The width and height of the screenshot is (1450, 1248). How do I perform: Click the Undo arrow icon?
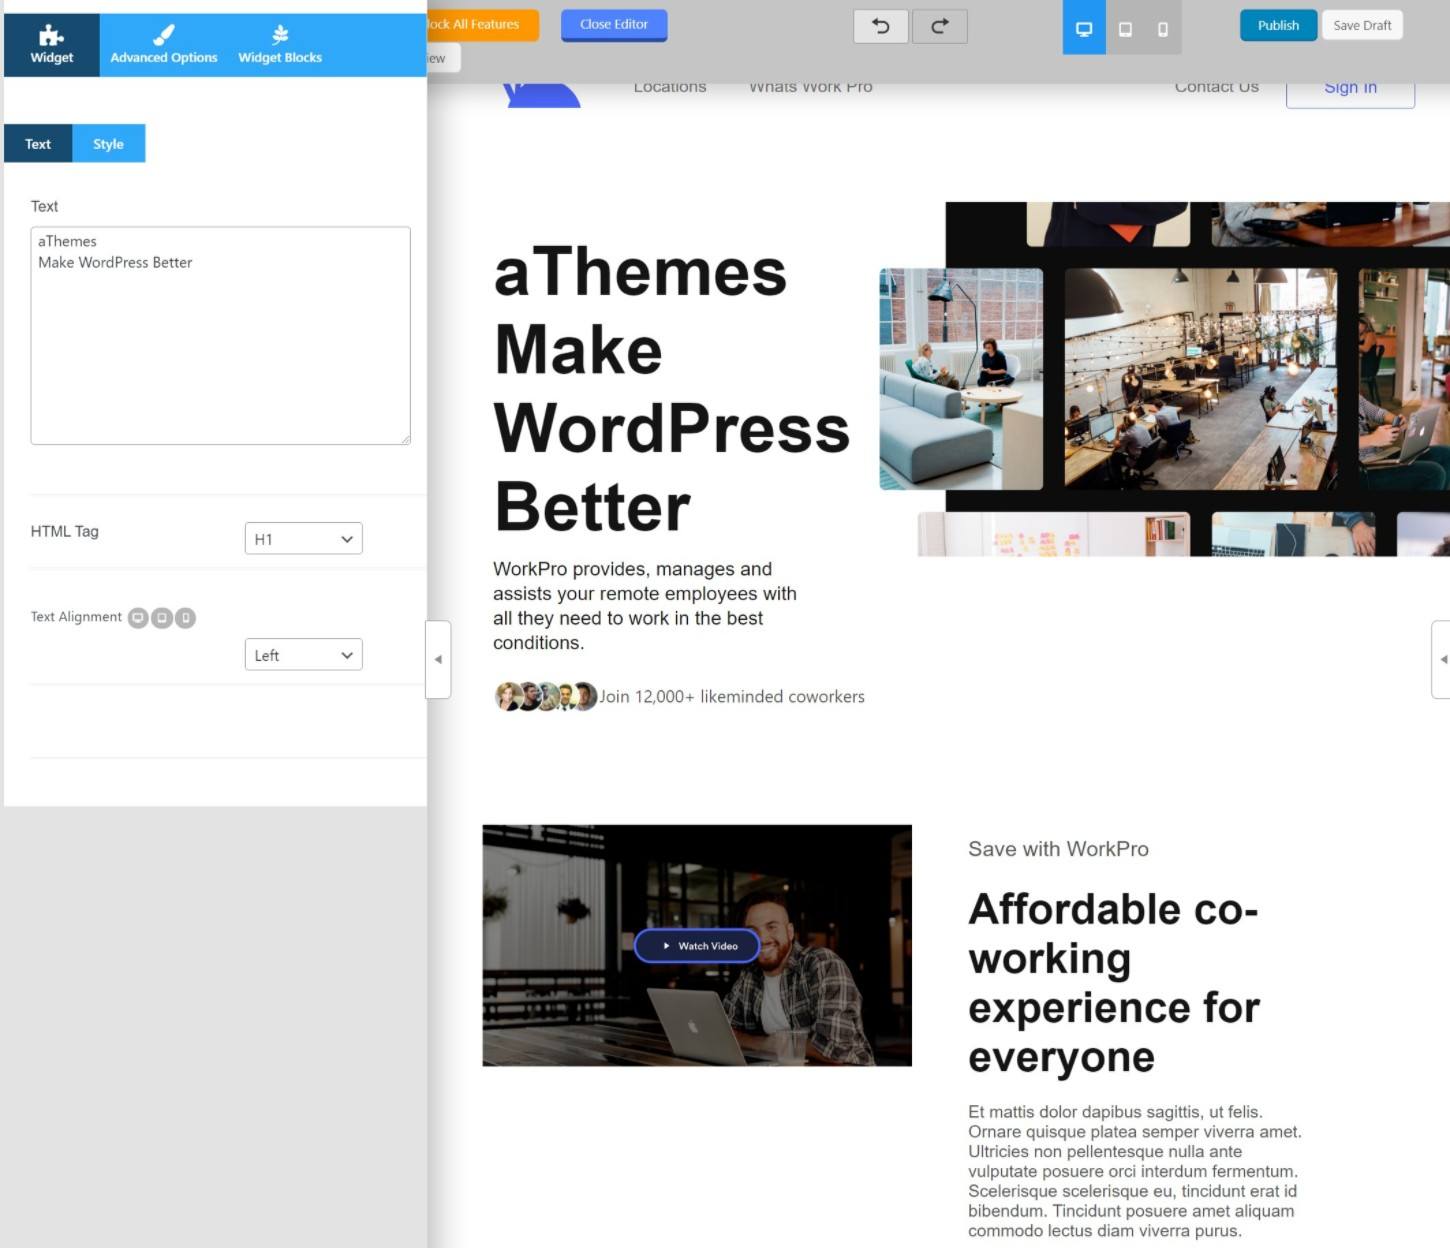(x=879, y=26)
